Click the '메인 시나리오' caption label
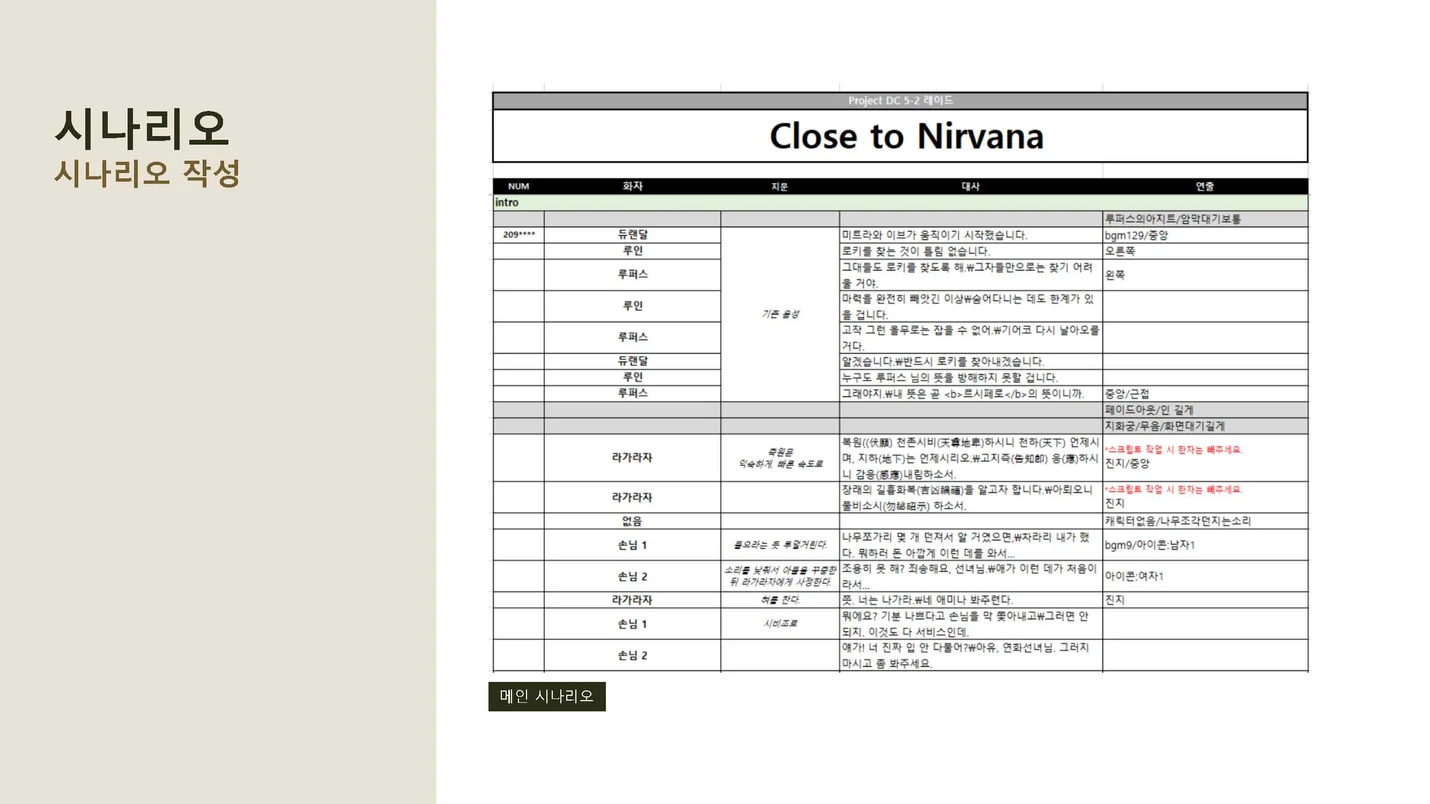 pyautogui.click(x=547, y=696)
